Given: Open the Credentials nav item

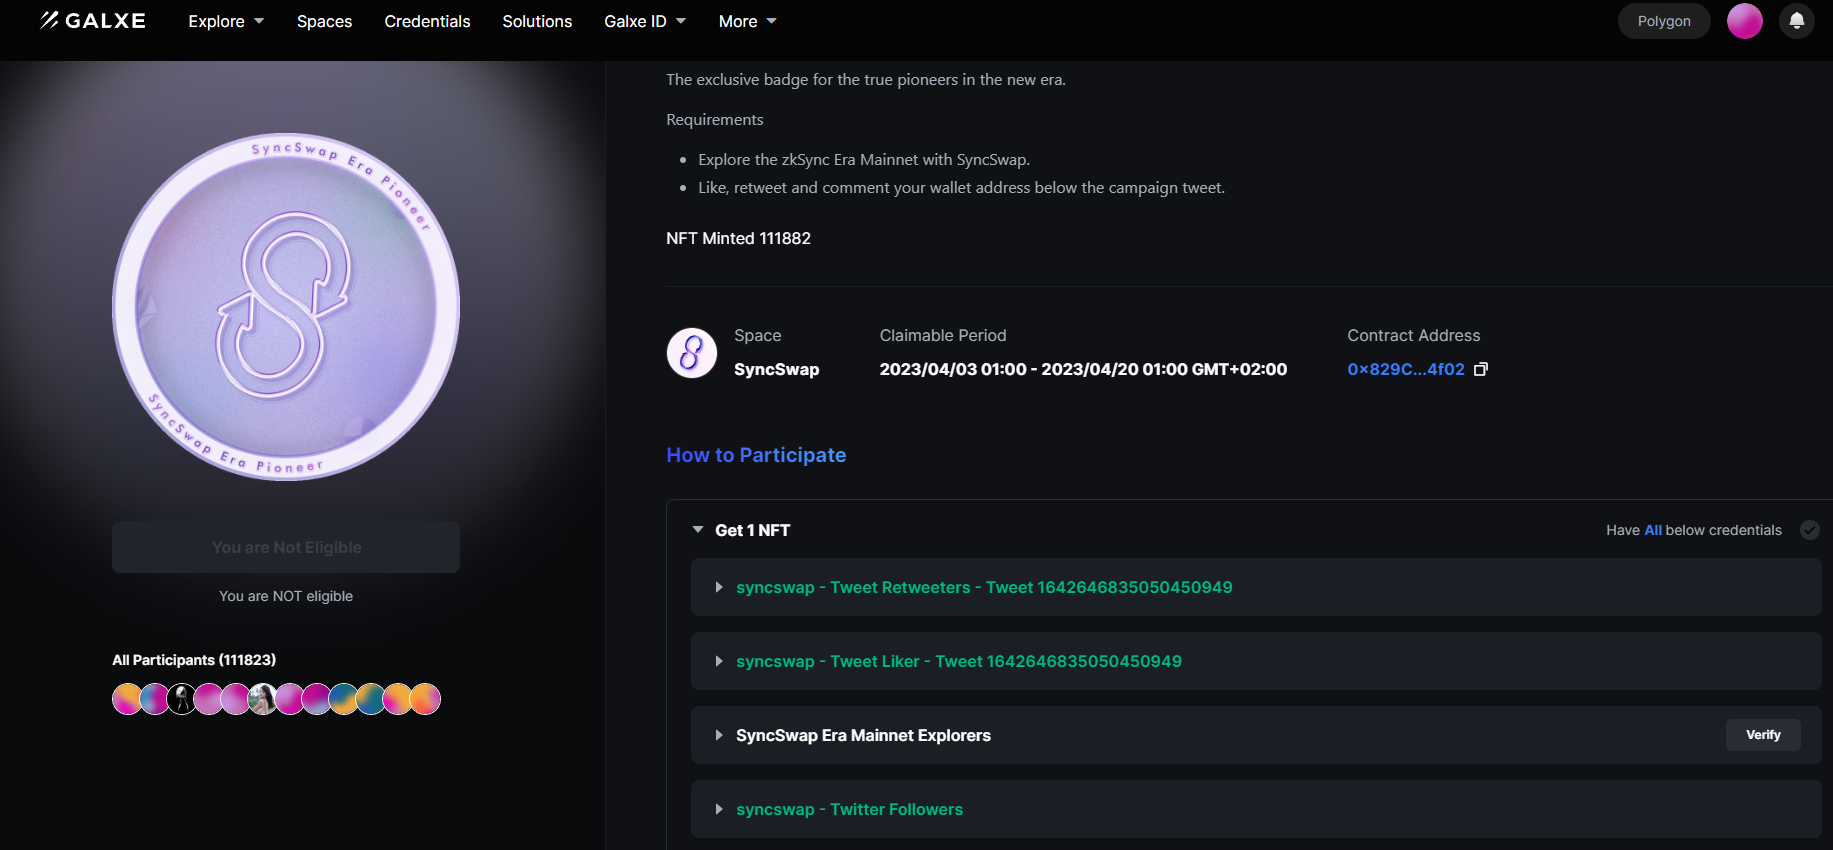Looking at the screenshot, I should point(427,21).
